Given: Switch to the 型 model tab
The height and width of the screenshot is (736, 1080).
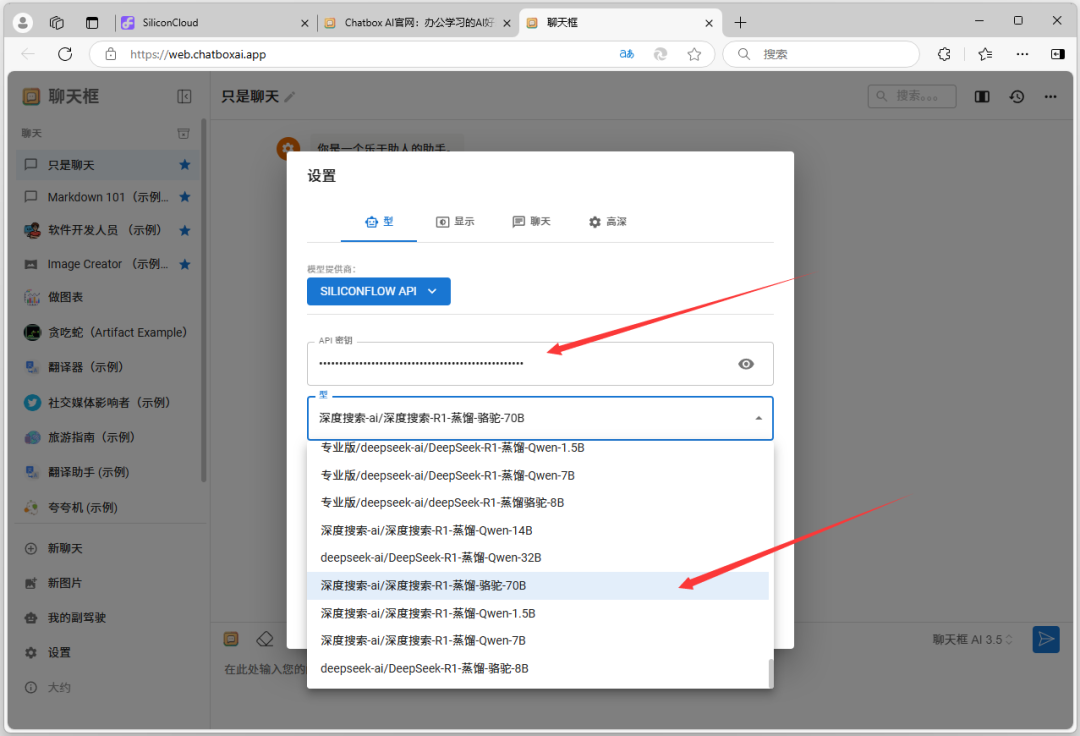Looking at the screenshot, I should [x=379, y=222].
